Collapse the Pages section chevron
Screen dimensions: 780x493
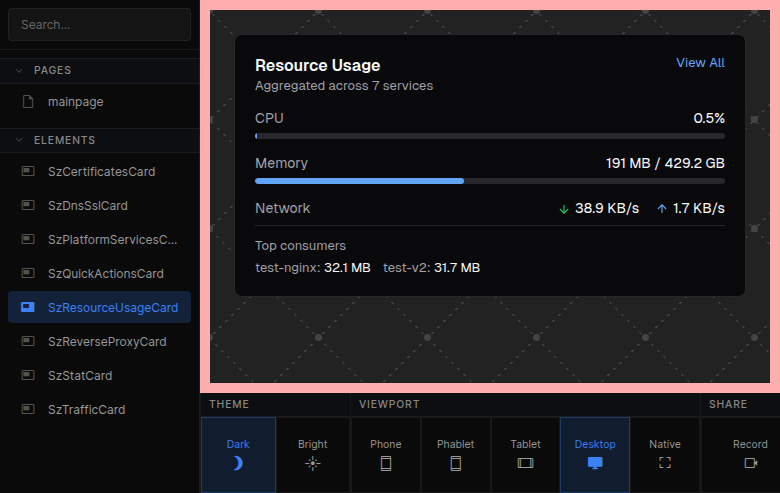click(x=19, y=70)
